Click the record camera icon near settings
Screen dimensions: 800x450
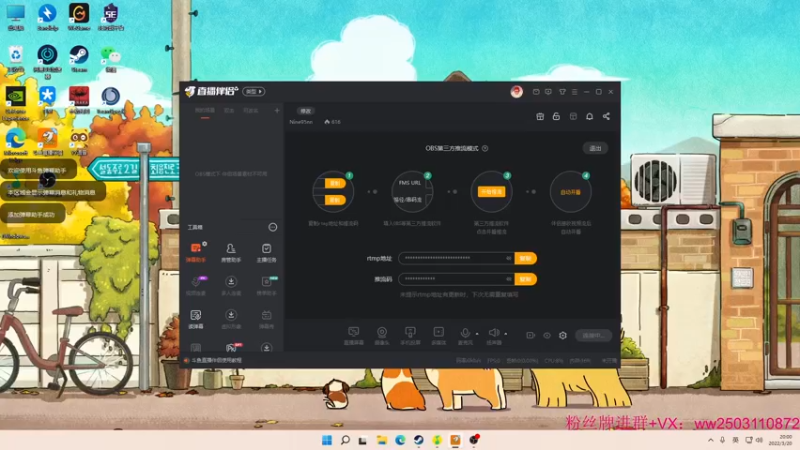coord(531,335)
